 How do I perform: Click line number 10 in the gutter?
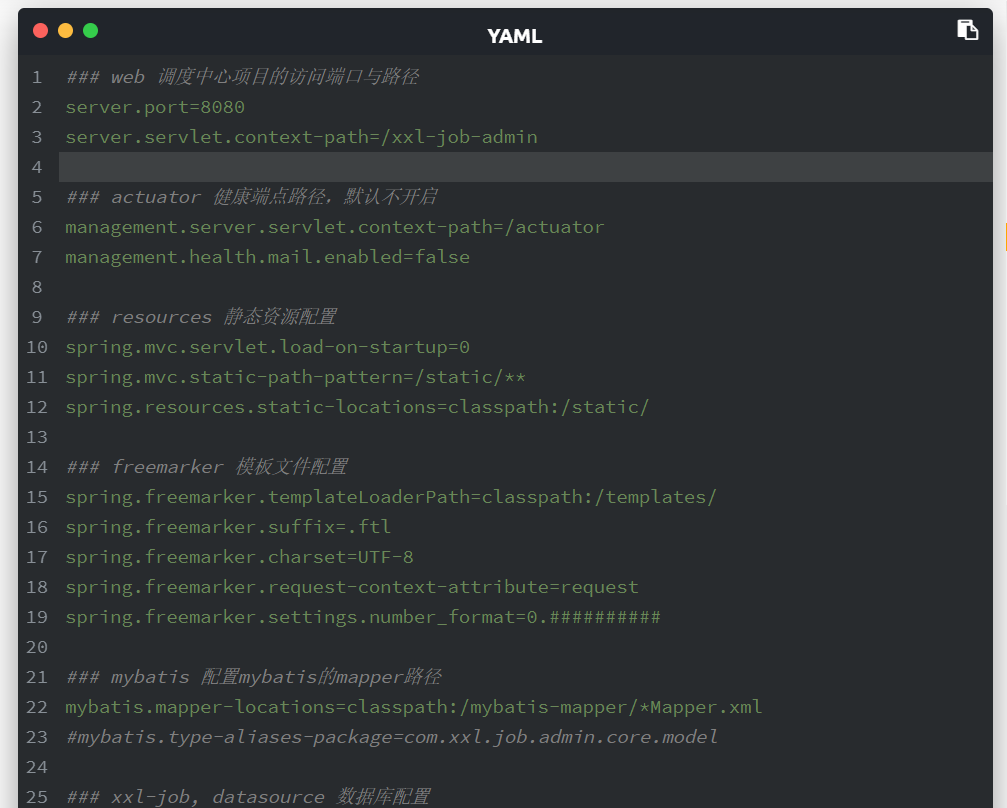pos(37,347)
